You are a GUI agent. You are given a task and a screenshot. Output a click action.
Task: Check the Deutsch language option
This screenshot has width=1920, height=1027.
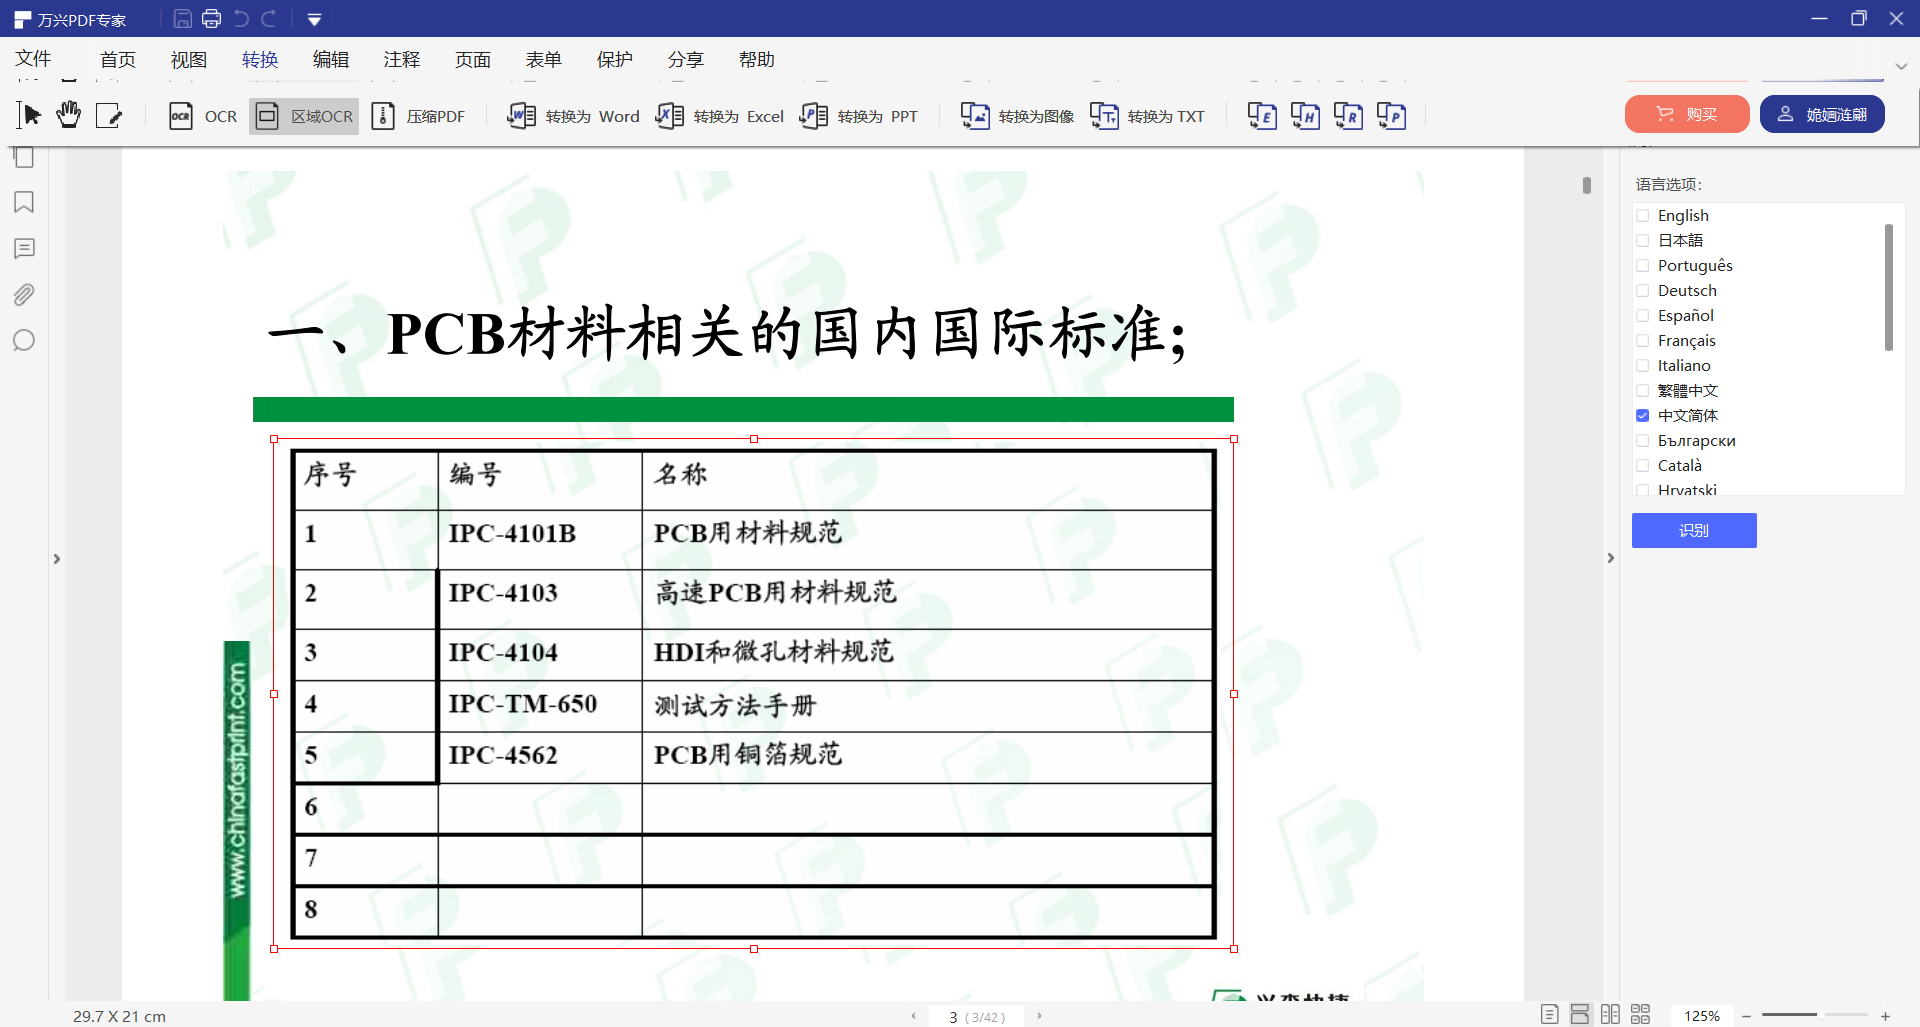[x=1642, y=291]
